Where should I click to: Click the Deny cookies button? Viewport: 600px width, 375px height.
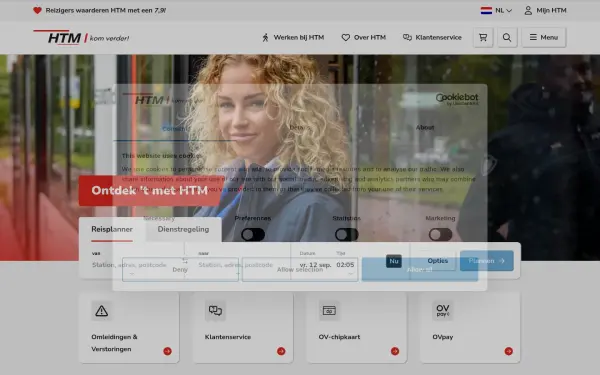[180, 269]
